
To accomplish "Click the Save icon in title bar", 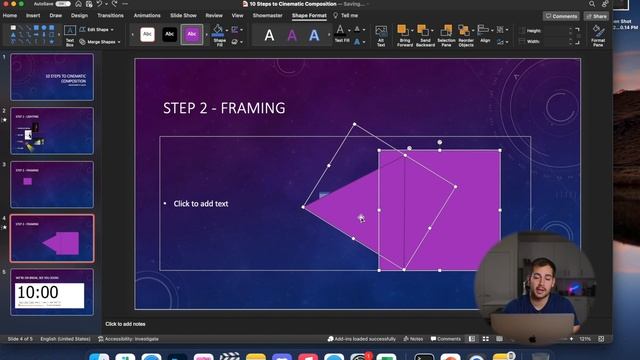I will click(x=89, y=4).
